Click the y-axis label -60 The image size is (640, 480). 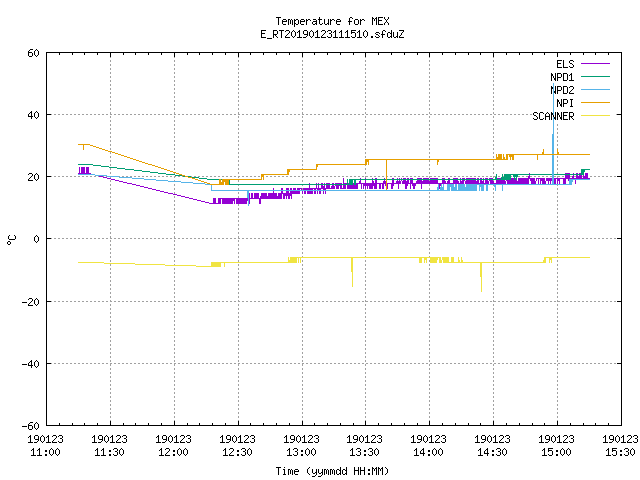(31, 426)
